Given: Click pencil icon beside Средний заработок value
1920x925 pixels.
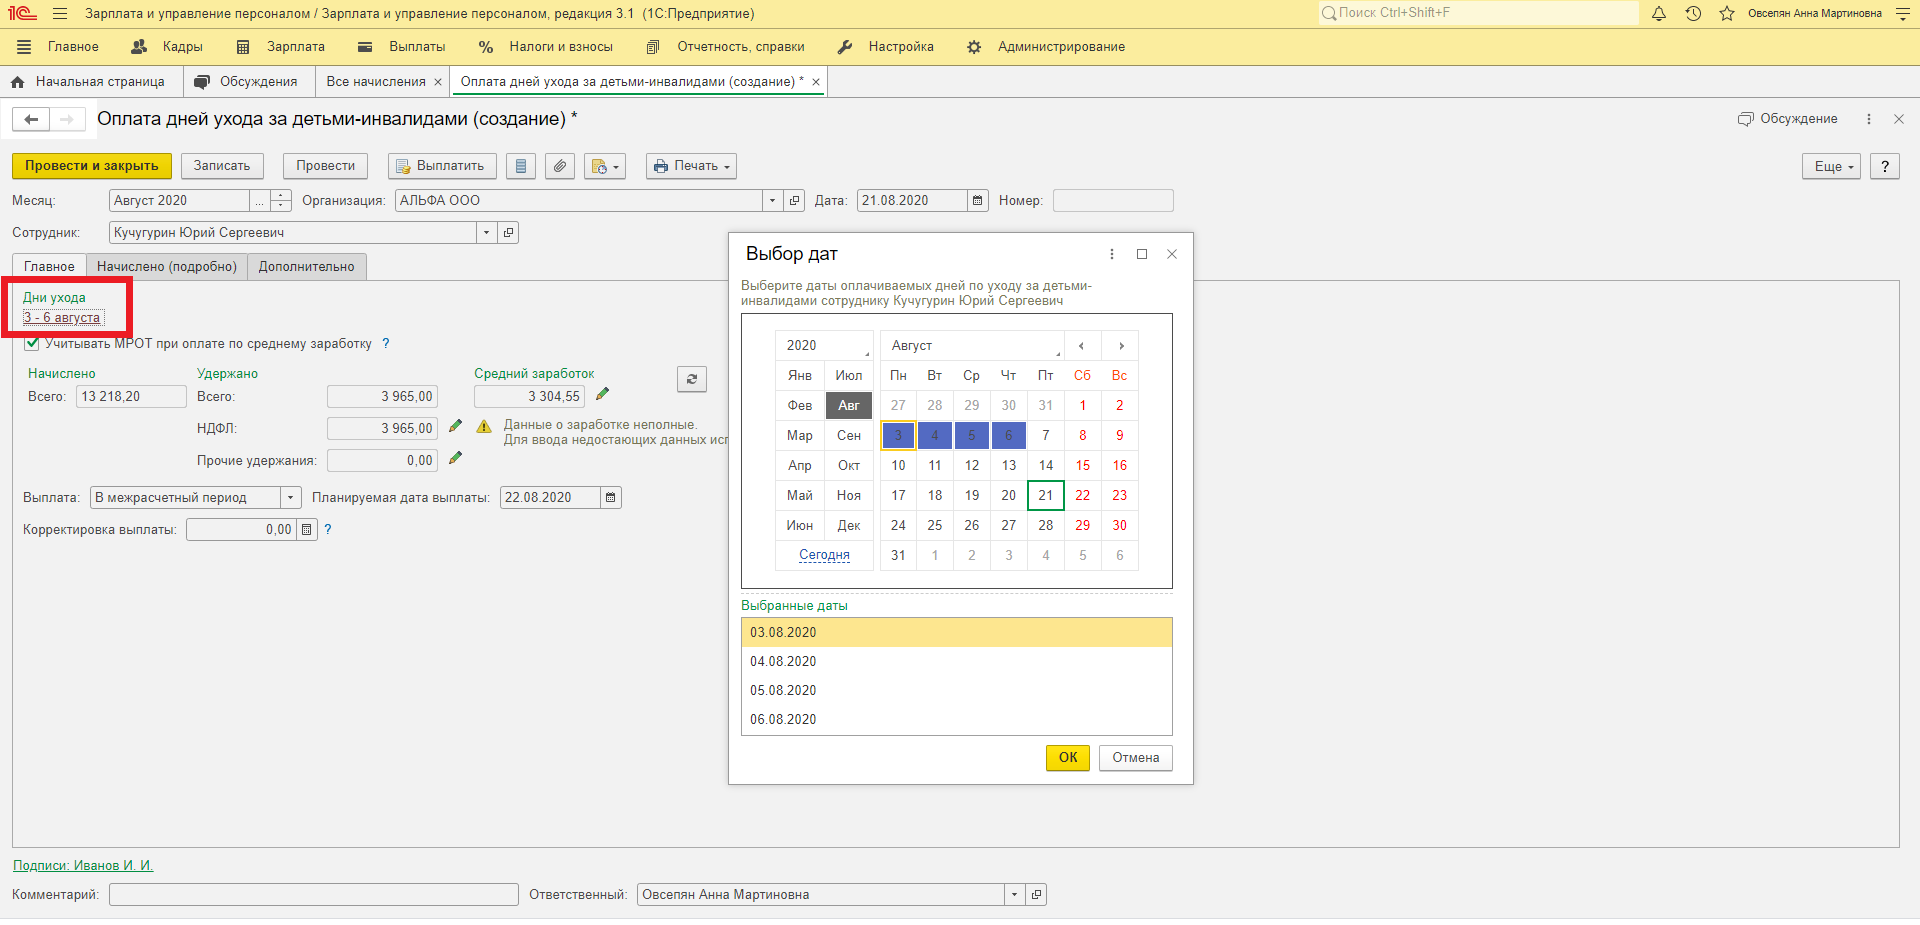Looking at the screenshot, I should 602,395.
